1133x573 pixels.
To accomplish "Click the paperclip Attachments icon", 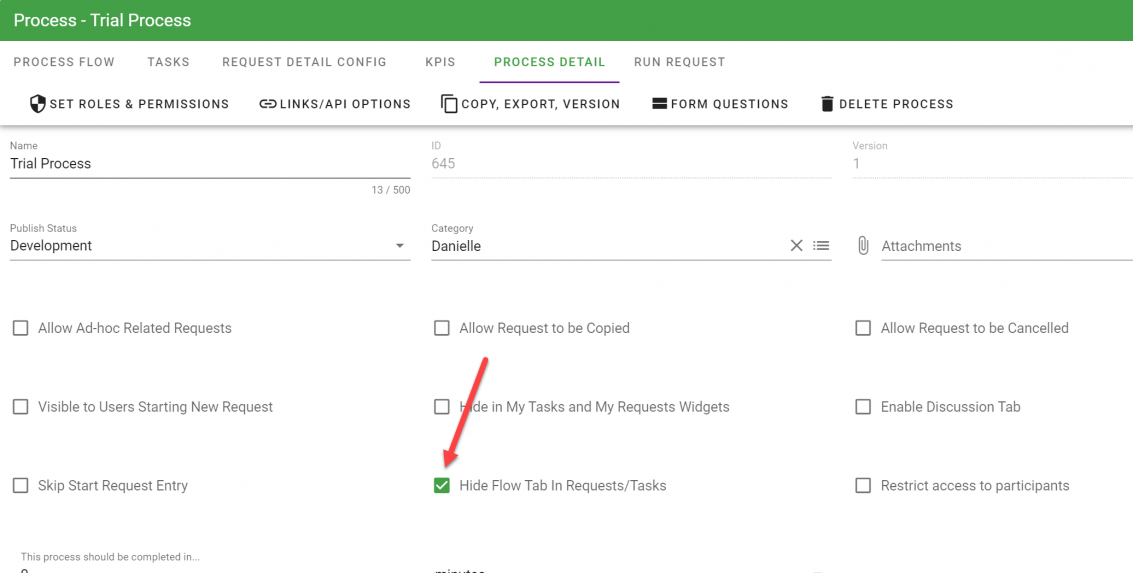I will click(863, 246).
